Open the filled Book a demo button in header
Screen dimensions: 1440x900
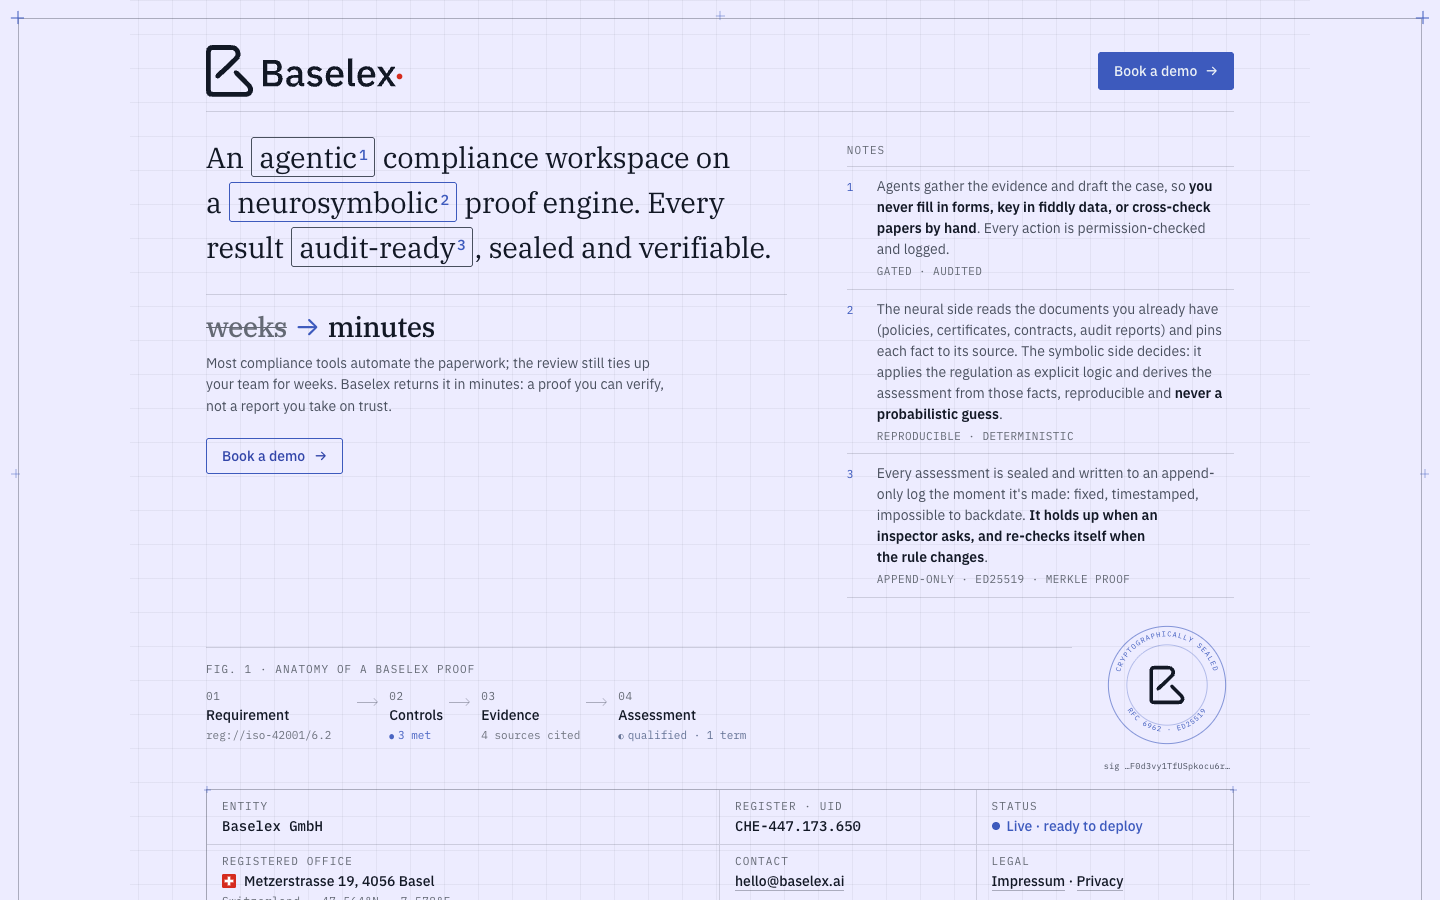tap(1166, 71)
